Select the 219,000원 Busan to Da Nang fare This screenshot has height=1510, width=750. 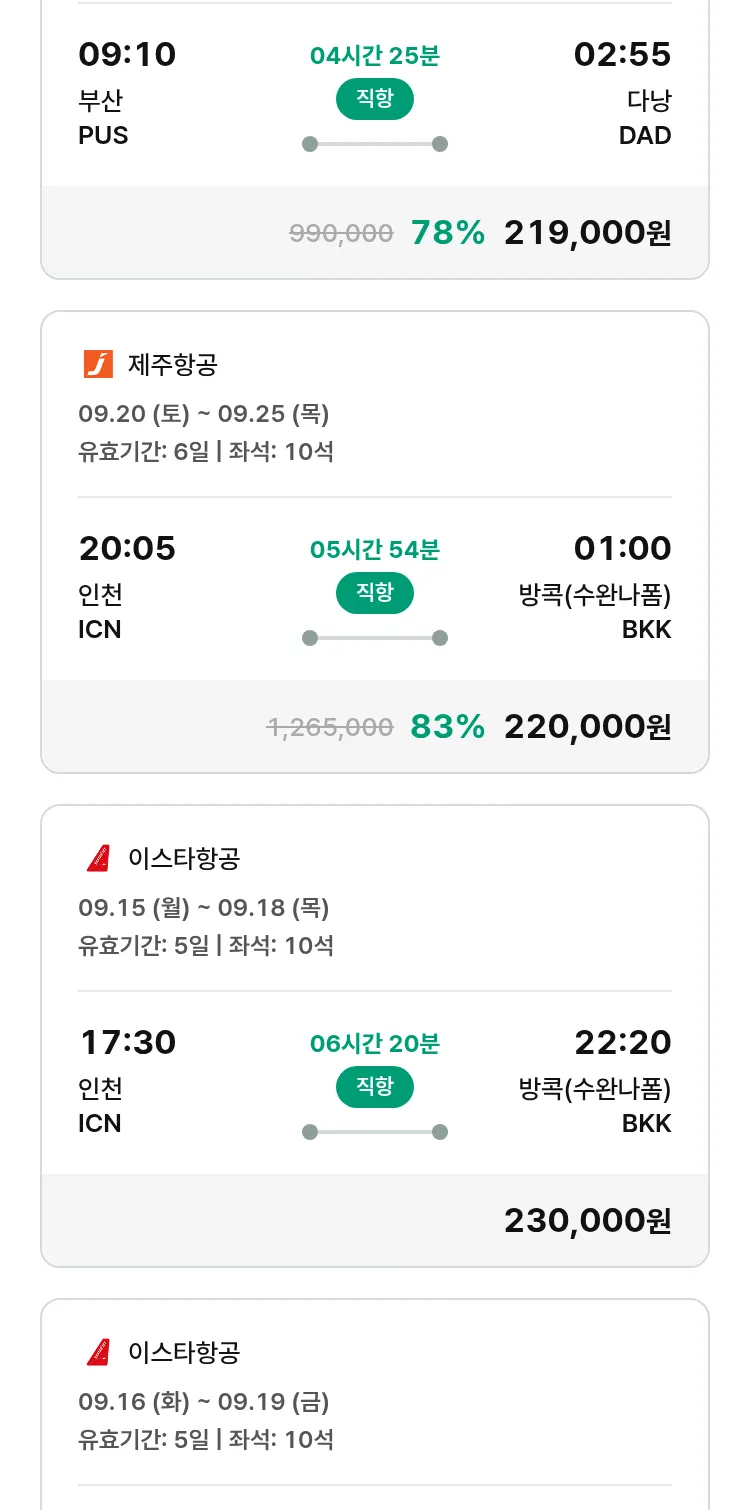[587, 233]
